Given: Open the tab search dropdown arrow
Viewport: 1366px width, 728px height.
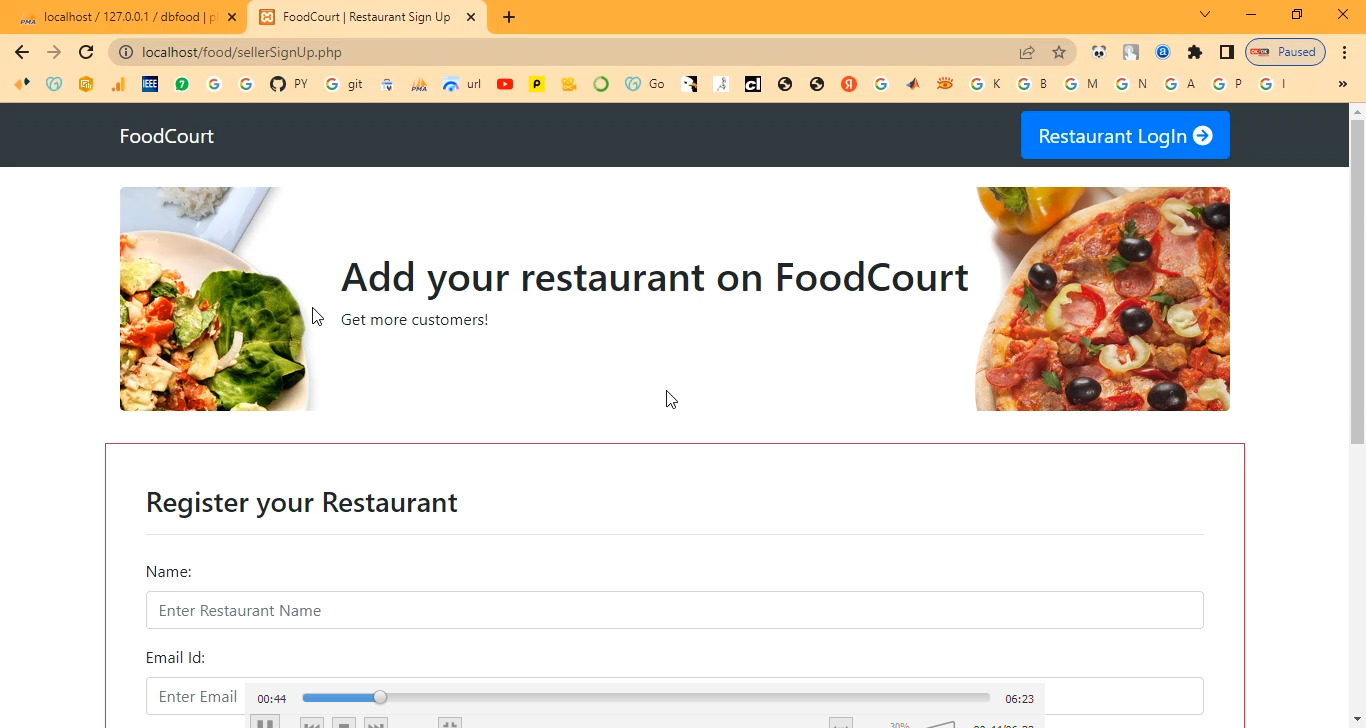Looking at the screenshot, I should pos(1205,15).
